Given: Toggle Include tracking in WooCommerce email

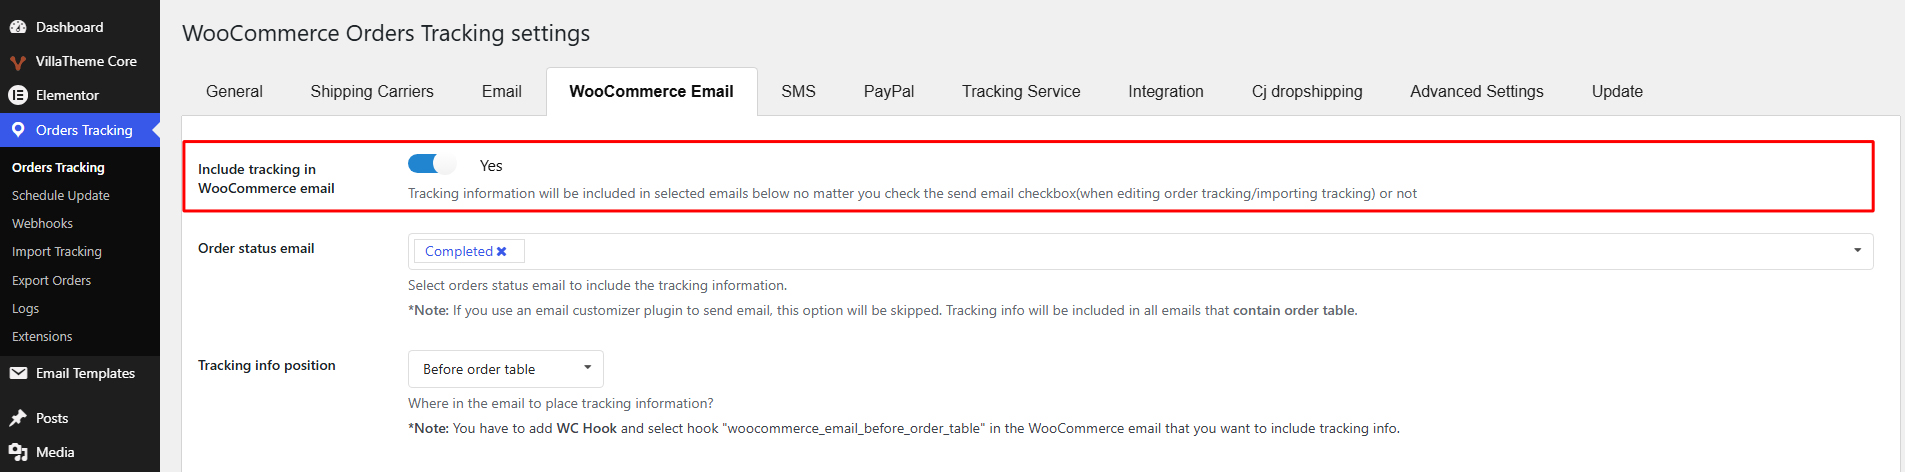Looking at the screenshot, I should click(x=432, y=164).
